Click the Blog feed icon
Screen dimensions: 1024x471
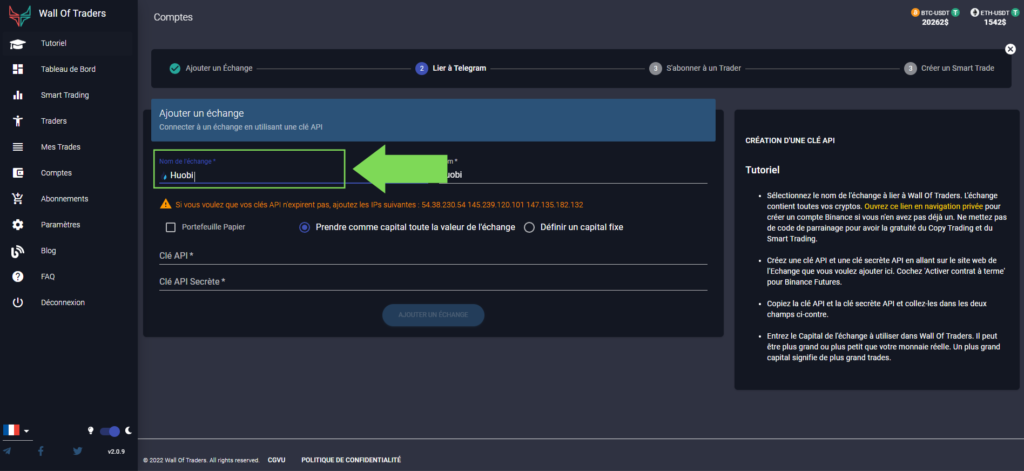point(18,251)
